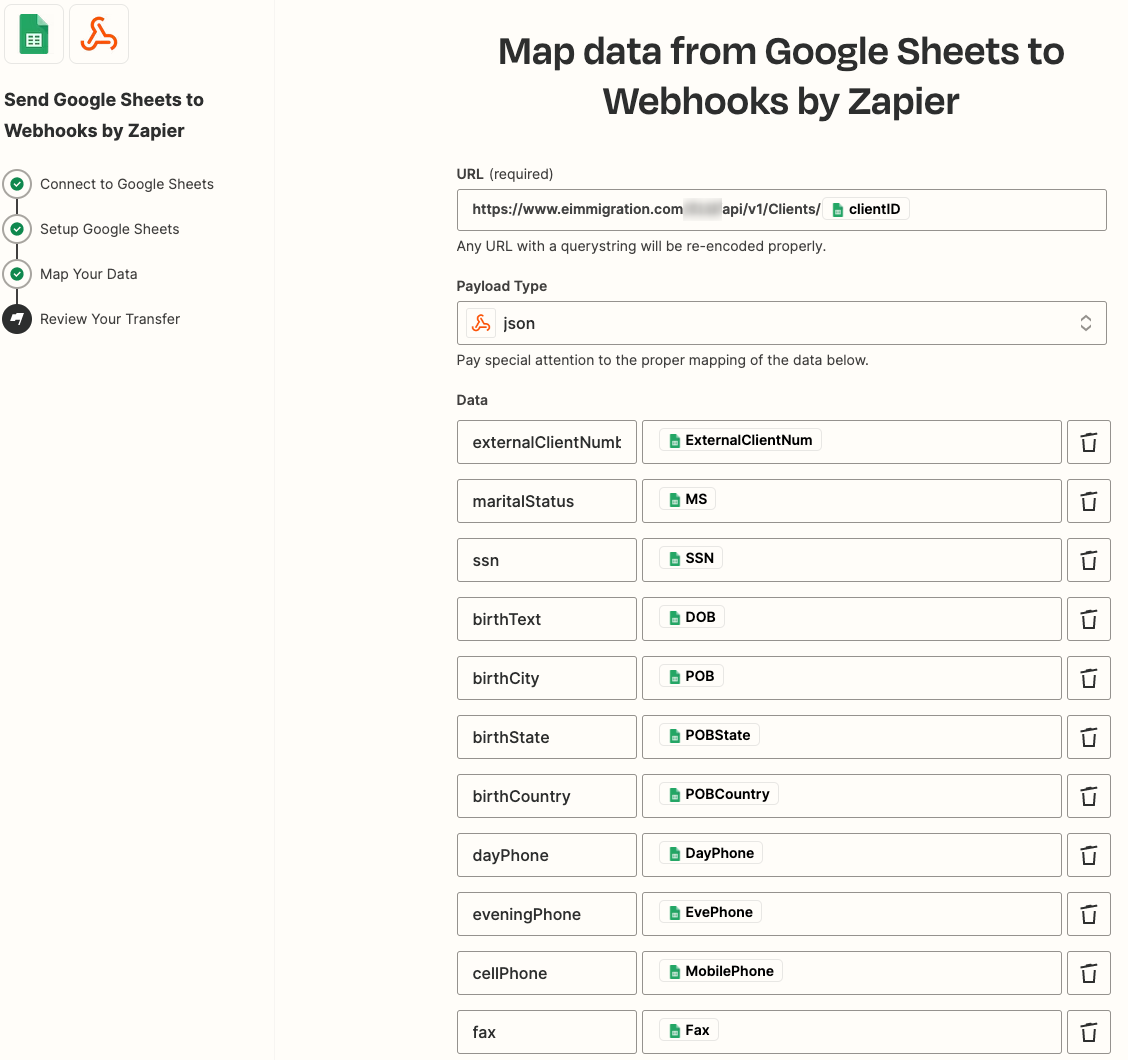Screen dimensions: 1128x1060
Task: Click the Review Your Transfer step icon
Action: point(17,319)
